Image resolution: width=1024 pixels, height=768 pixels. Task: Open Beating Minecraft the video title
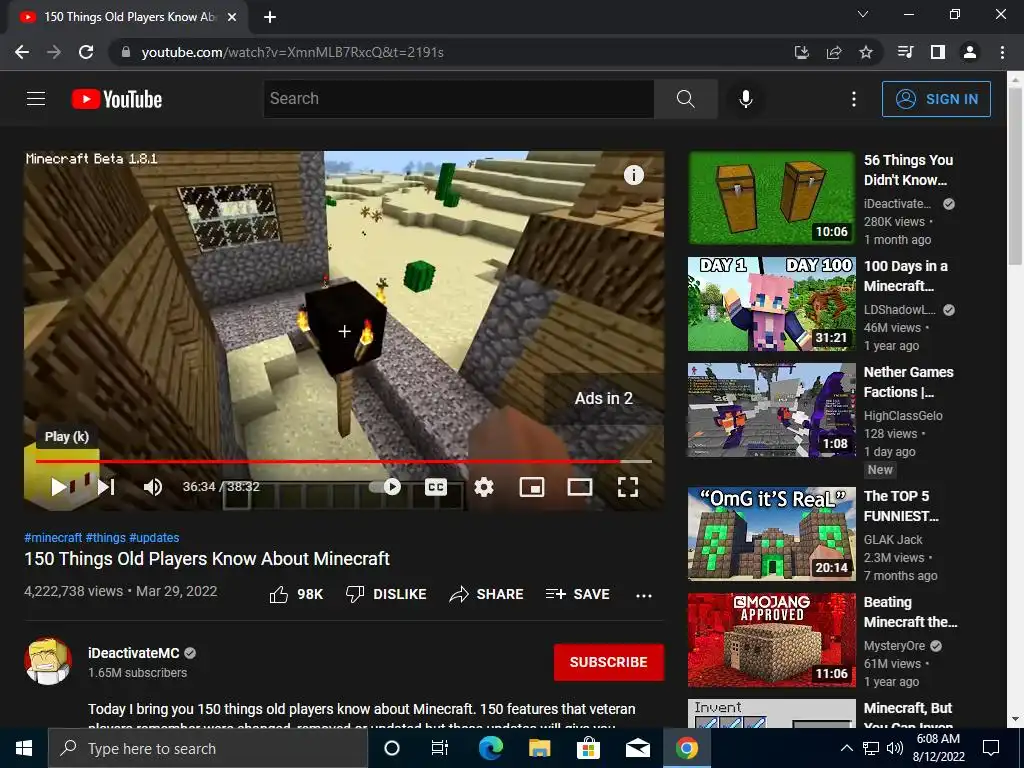910,612
